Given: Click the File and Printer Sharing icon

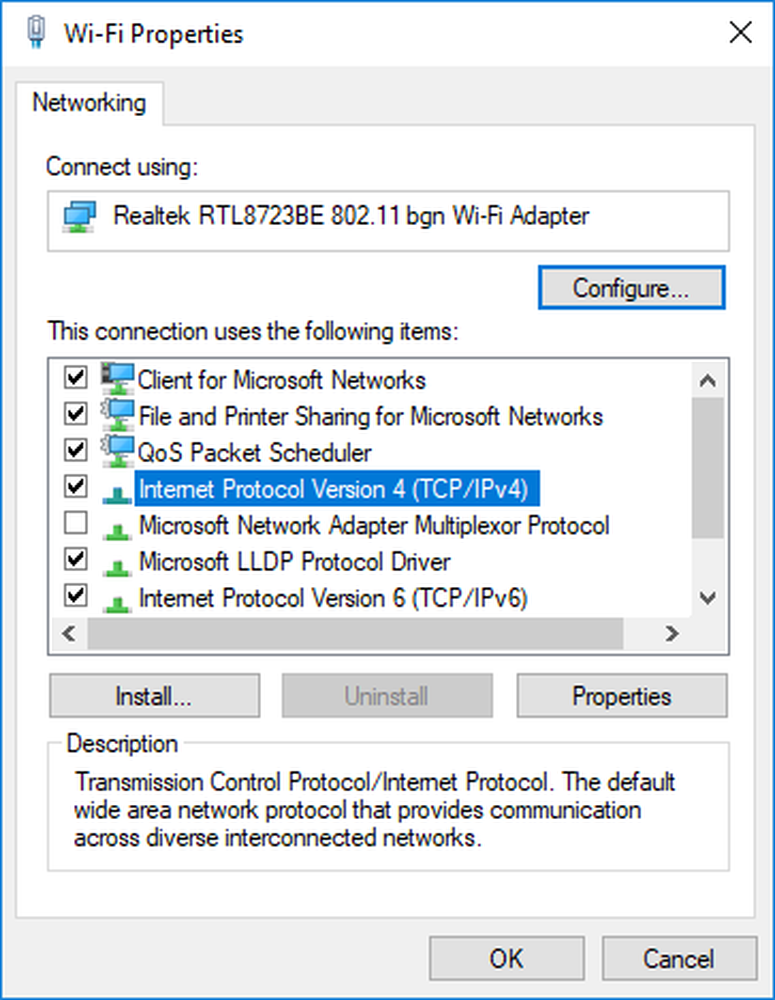Looking at the screenshot, I should click(116, 416).
